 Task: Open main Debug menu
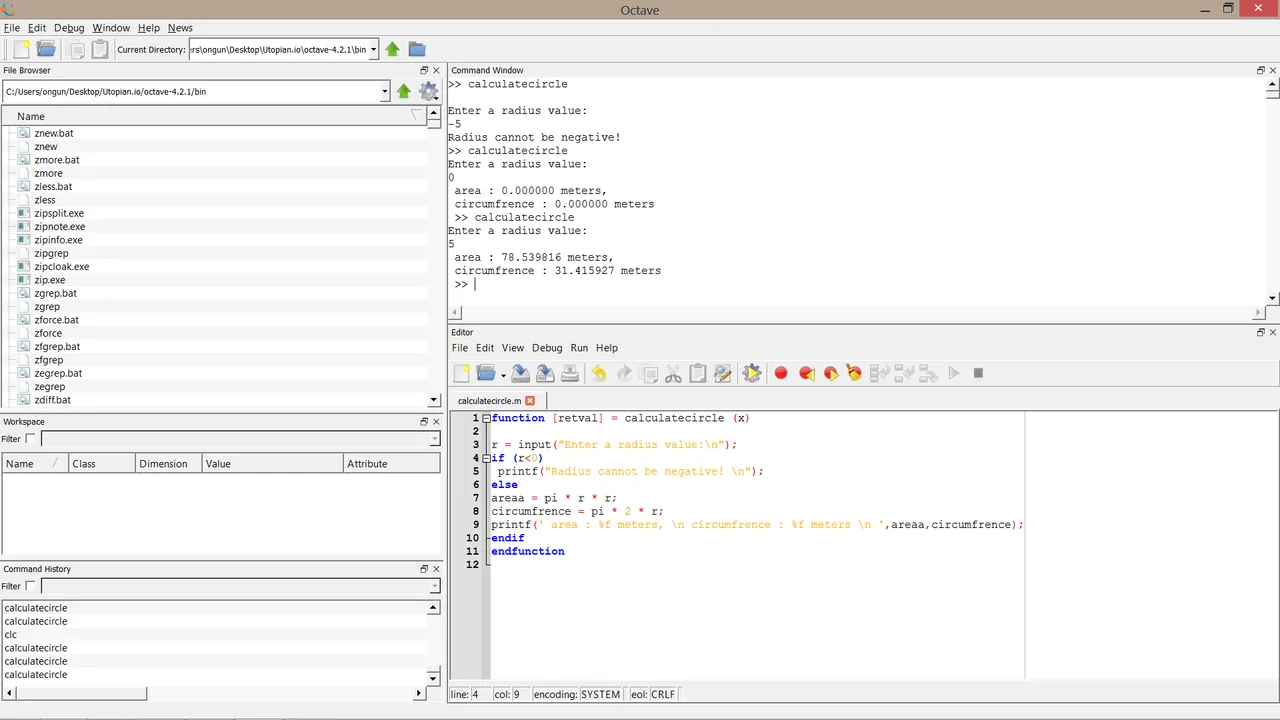point(69,28)
